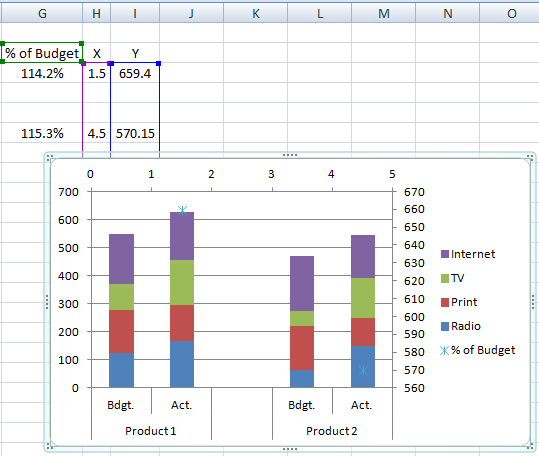Click the X header cell
The height and width of the screenshot is (456, 539).
point(97,53)
